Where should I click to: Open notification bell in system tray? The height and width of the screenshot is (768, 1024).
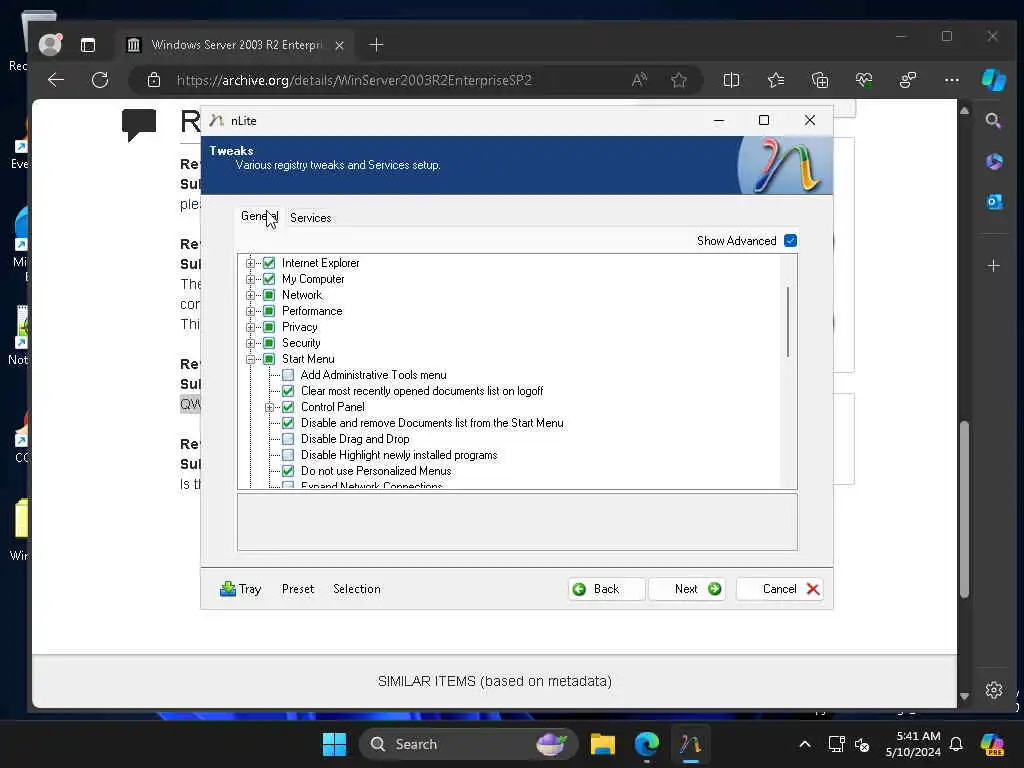click(956, 744)
